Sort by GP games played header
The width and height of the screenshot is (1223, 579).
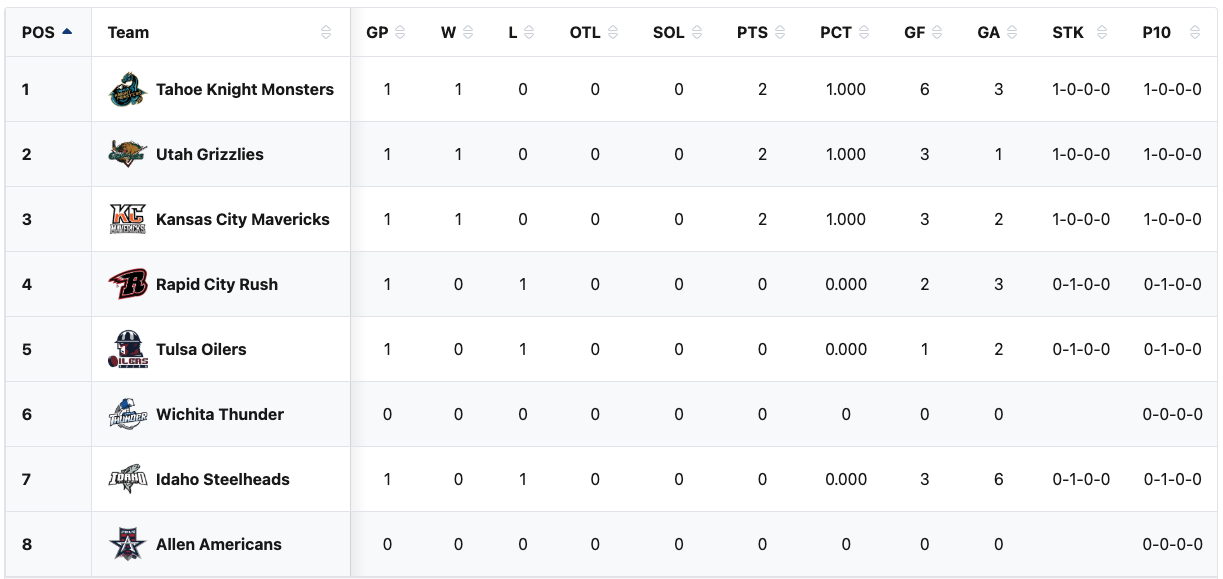pyautogui.click(x=385, y=32)
